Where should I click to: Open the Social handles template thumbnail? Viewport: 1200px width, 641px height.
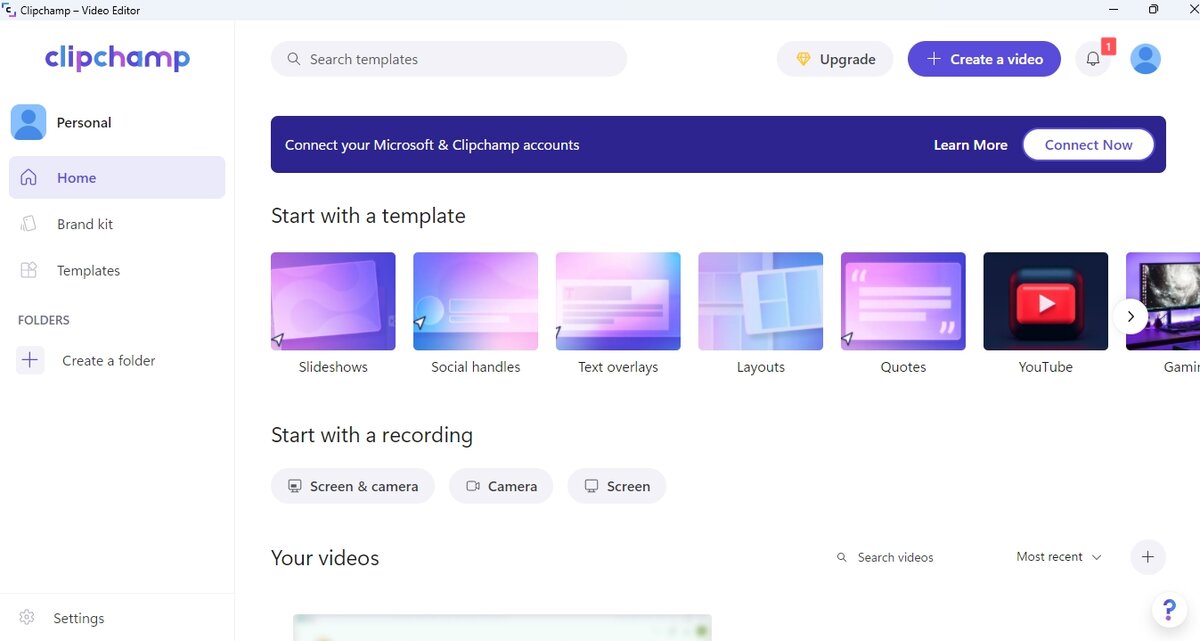tap(476, 301)
